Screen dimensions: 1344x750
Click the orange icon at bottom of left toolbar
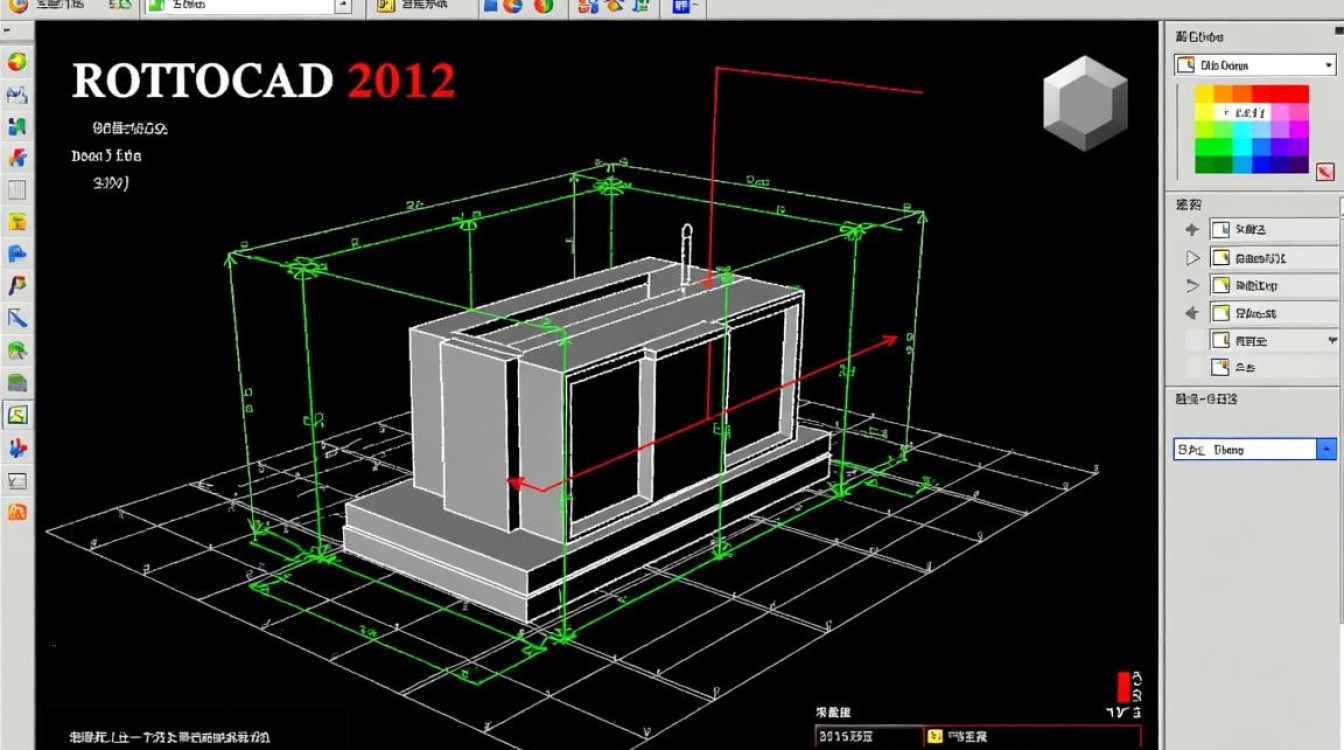tap(17, 512)
